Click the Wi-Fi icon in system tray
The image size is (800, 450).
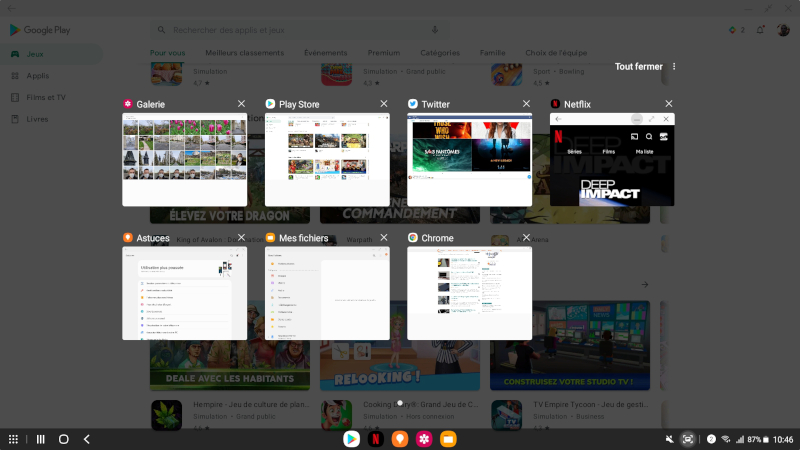[726, 439]
